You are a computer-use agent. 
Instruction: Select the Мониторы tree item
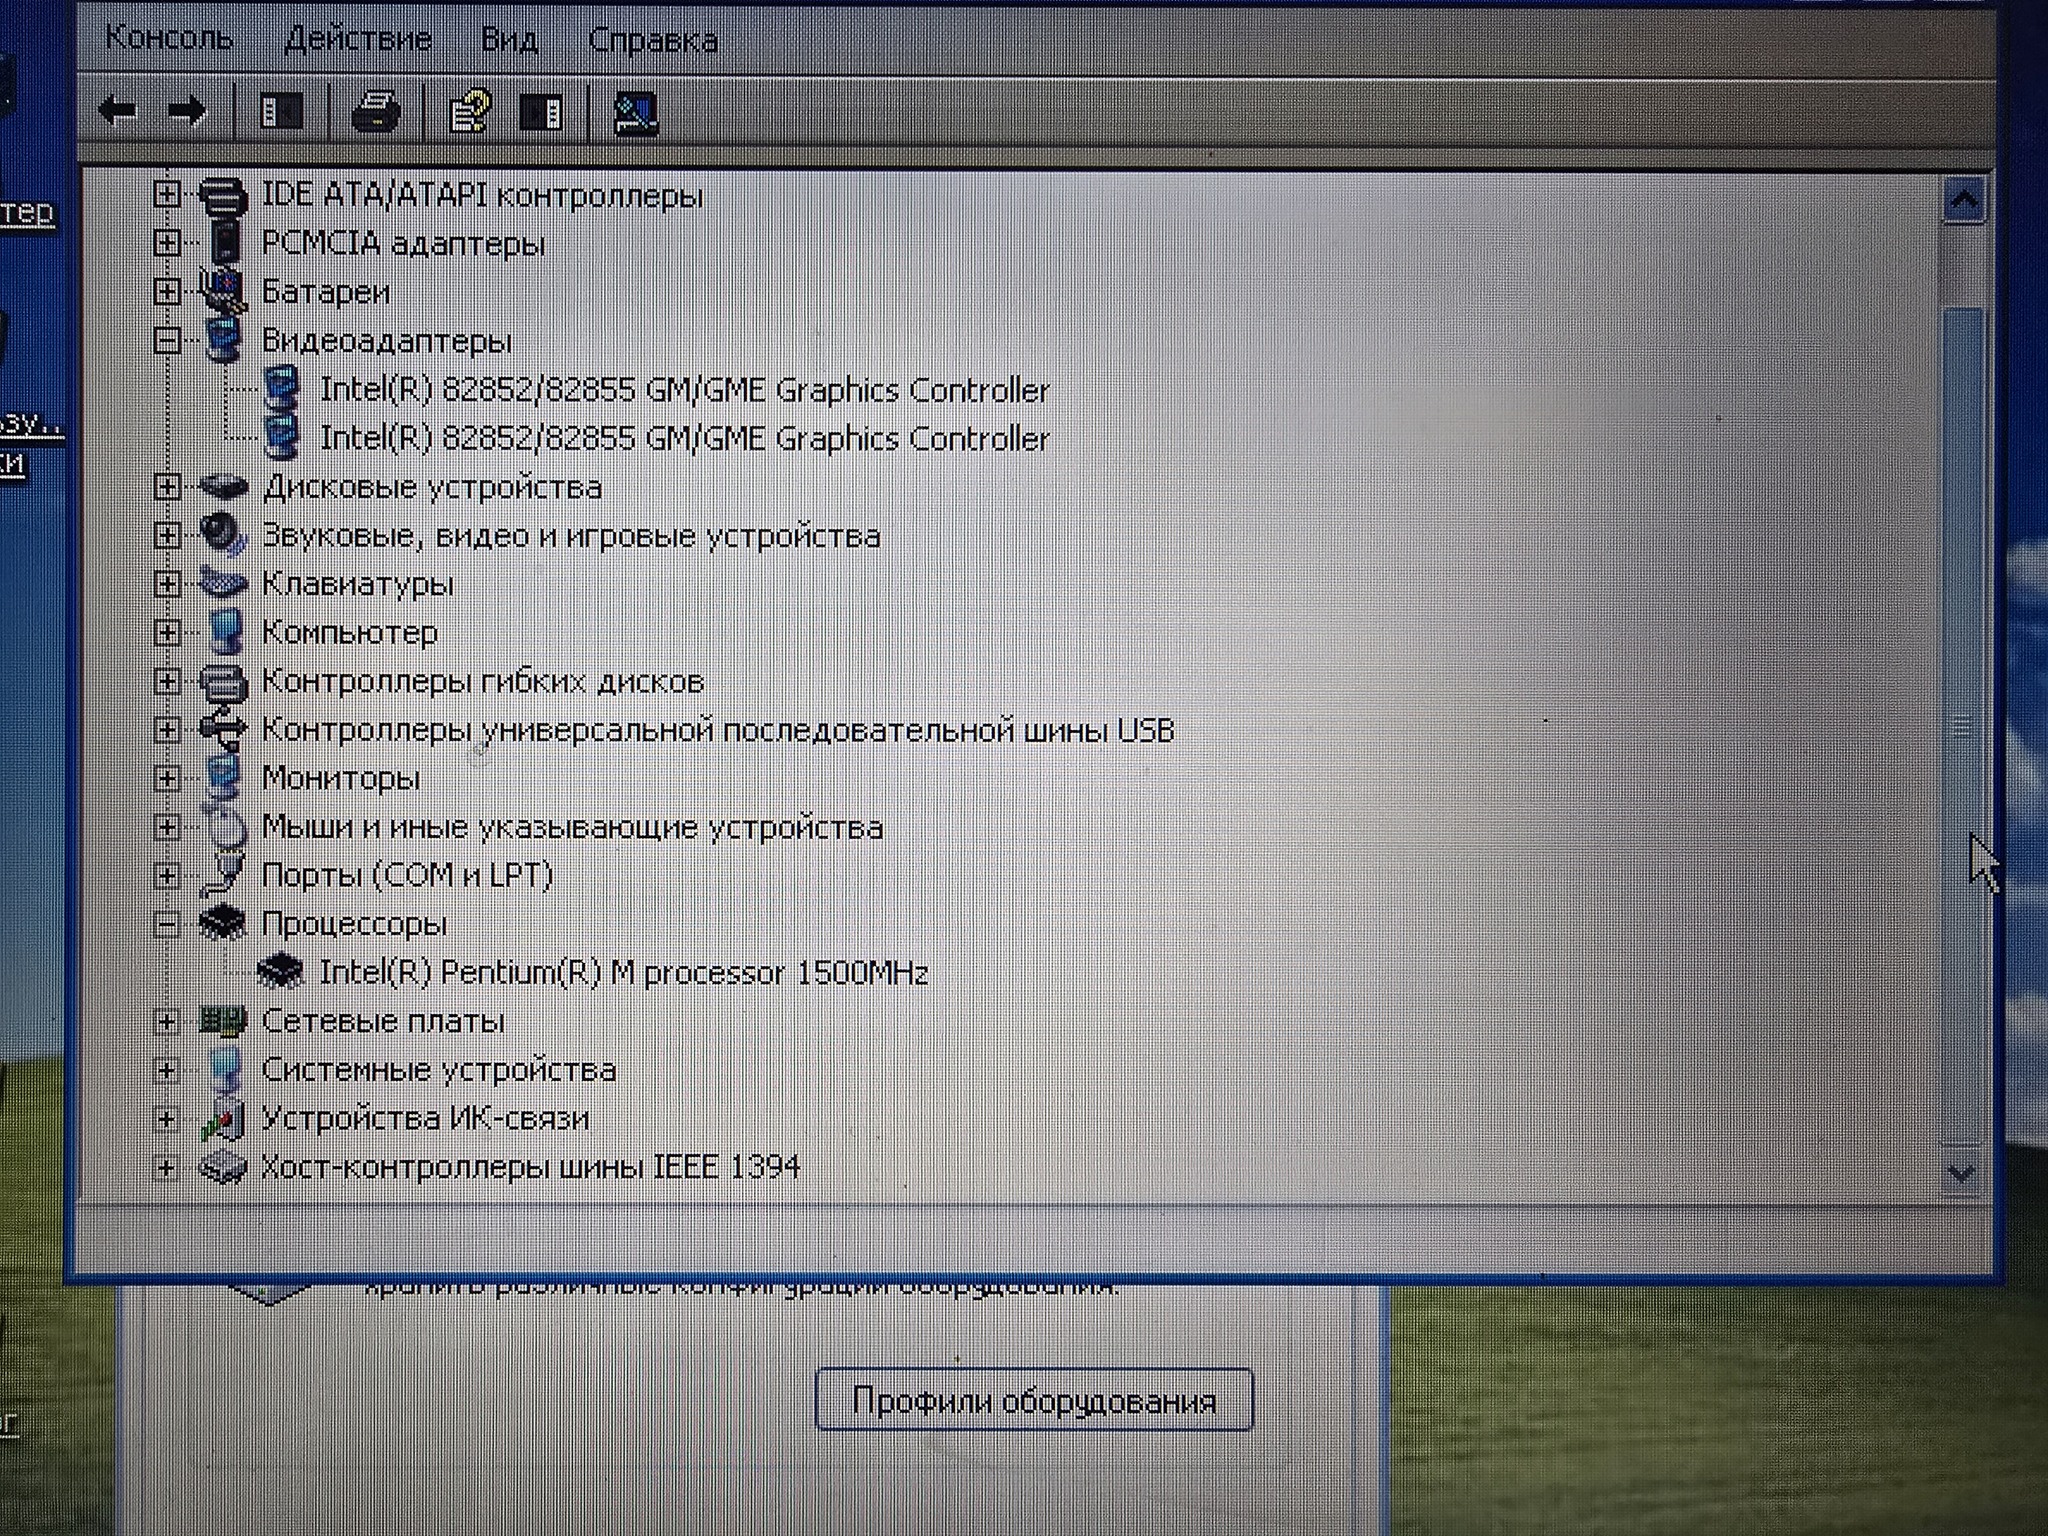click(x=340, y=778)
